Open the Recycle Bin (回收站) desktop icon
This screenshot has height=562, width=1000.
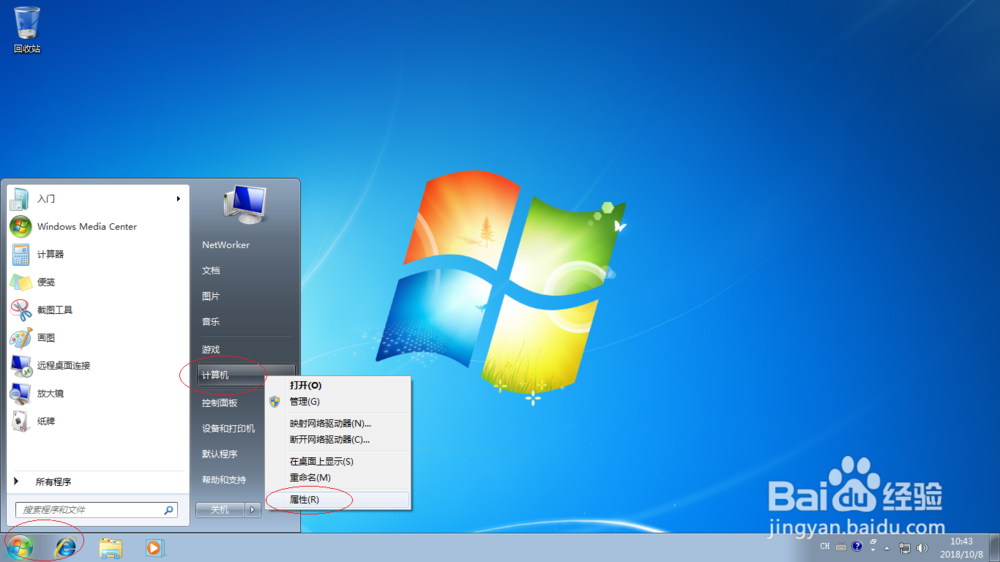point(27,29)
